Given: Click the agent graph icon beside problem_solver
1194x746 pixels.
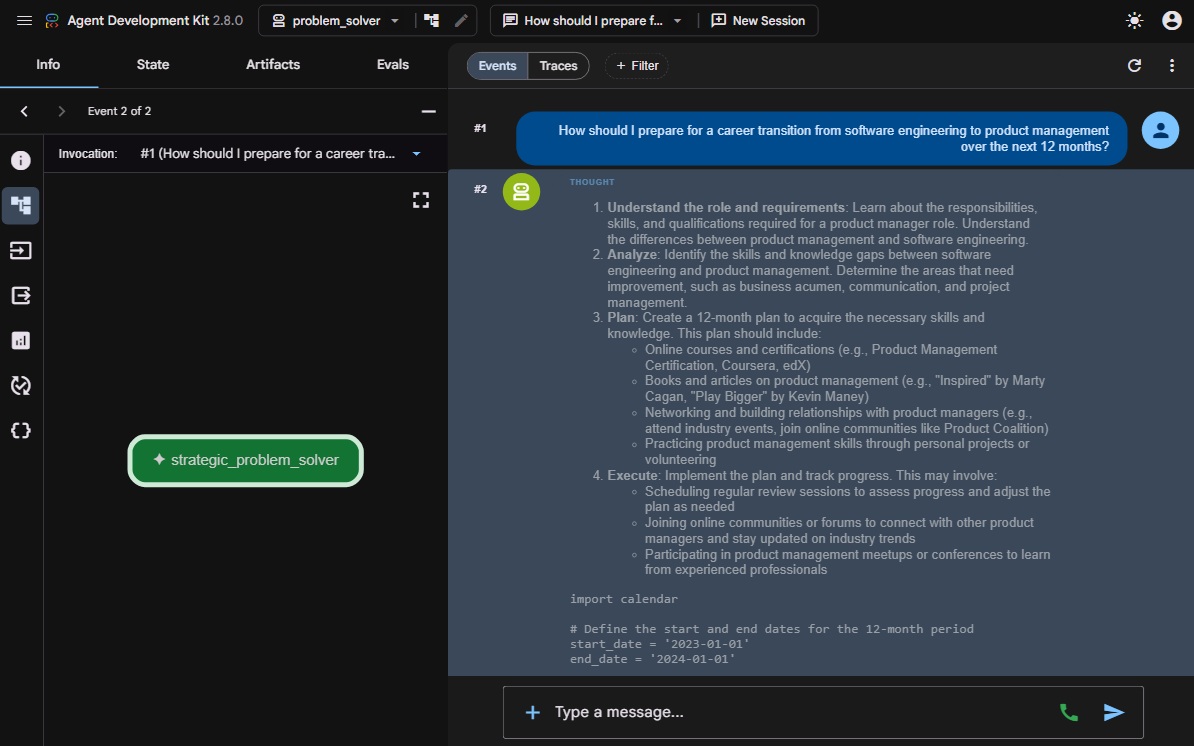Looking at the screenshot, I should [432, 21].
